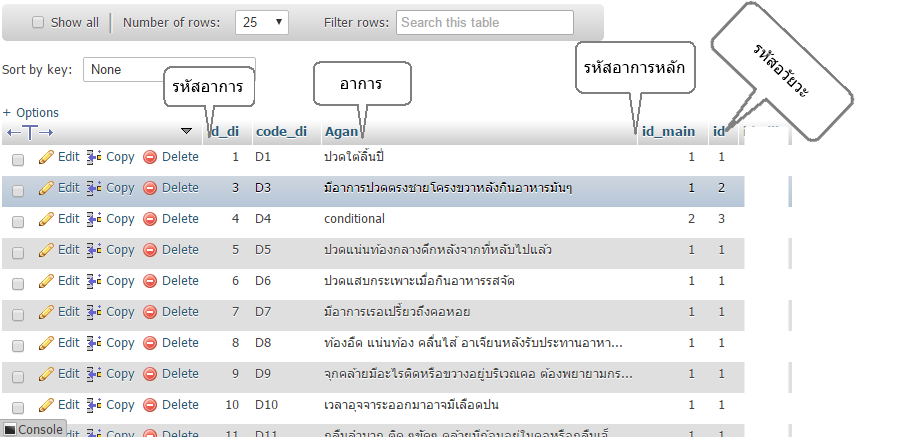The image size is (898, 439).
Task: Click Copy link text in row D10
Action: point(120,405)
